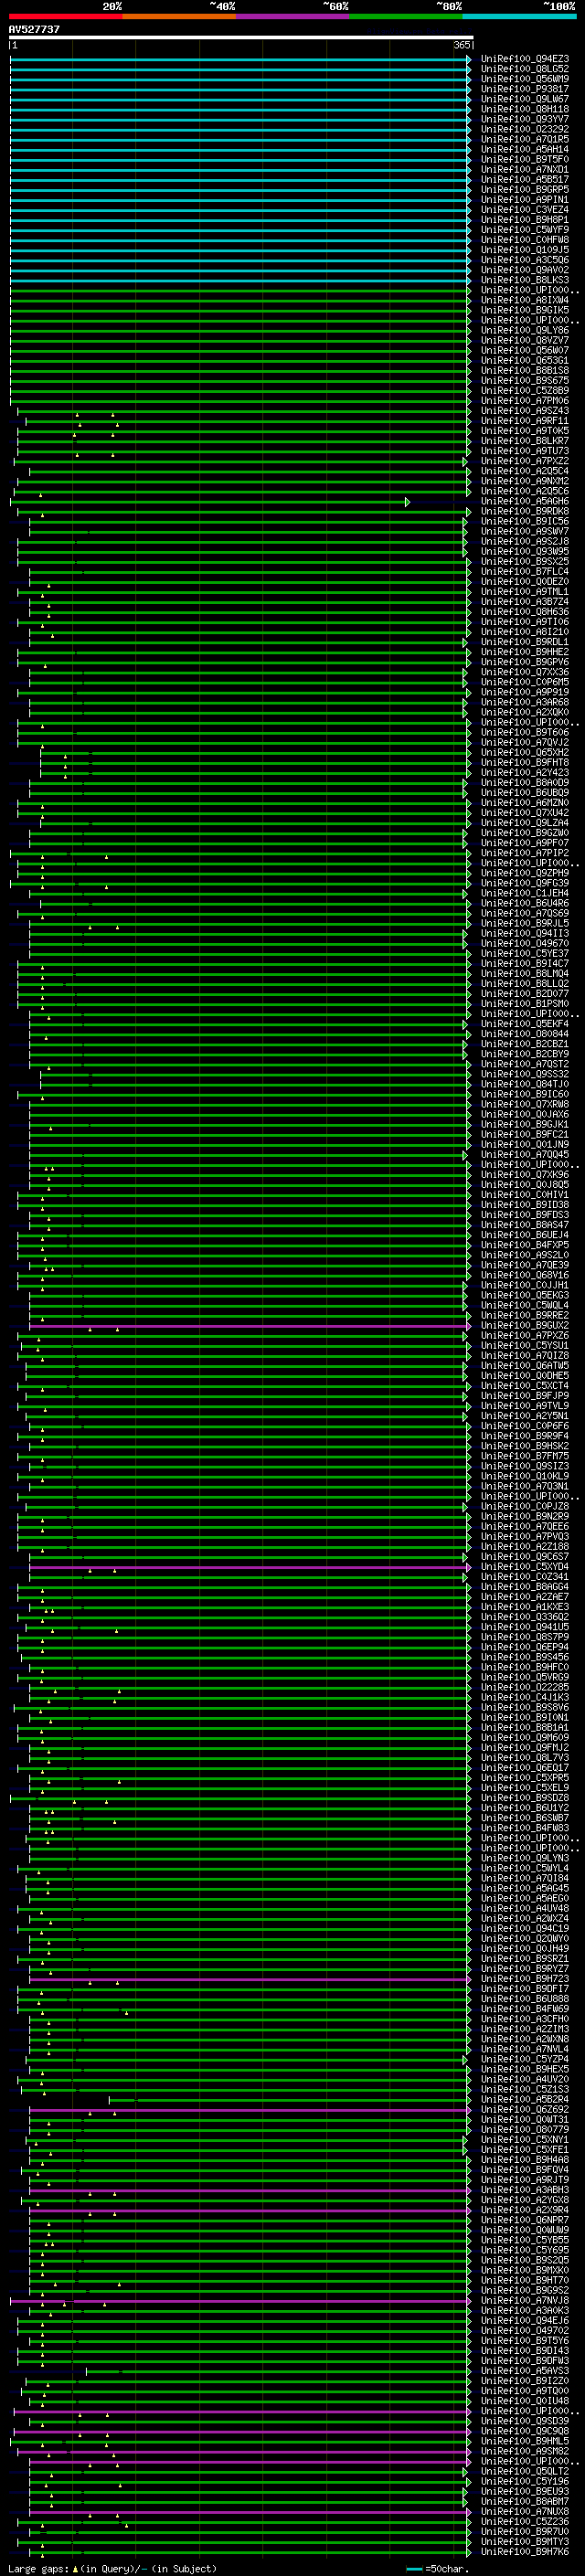Open hit UniRef100_B7FLC4
Image resolution: width=585 pixels, height=2576 pixels.
click(x=525, y=572)
